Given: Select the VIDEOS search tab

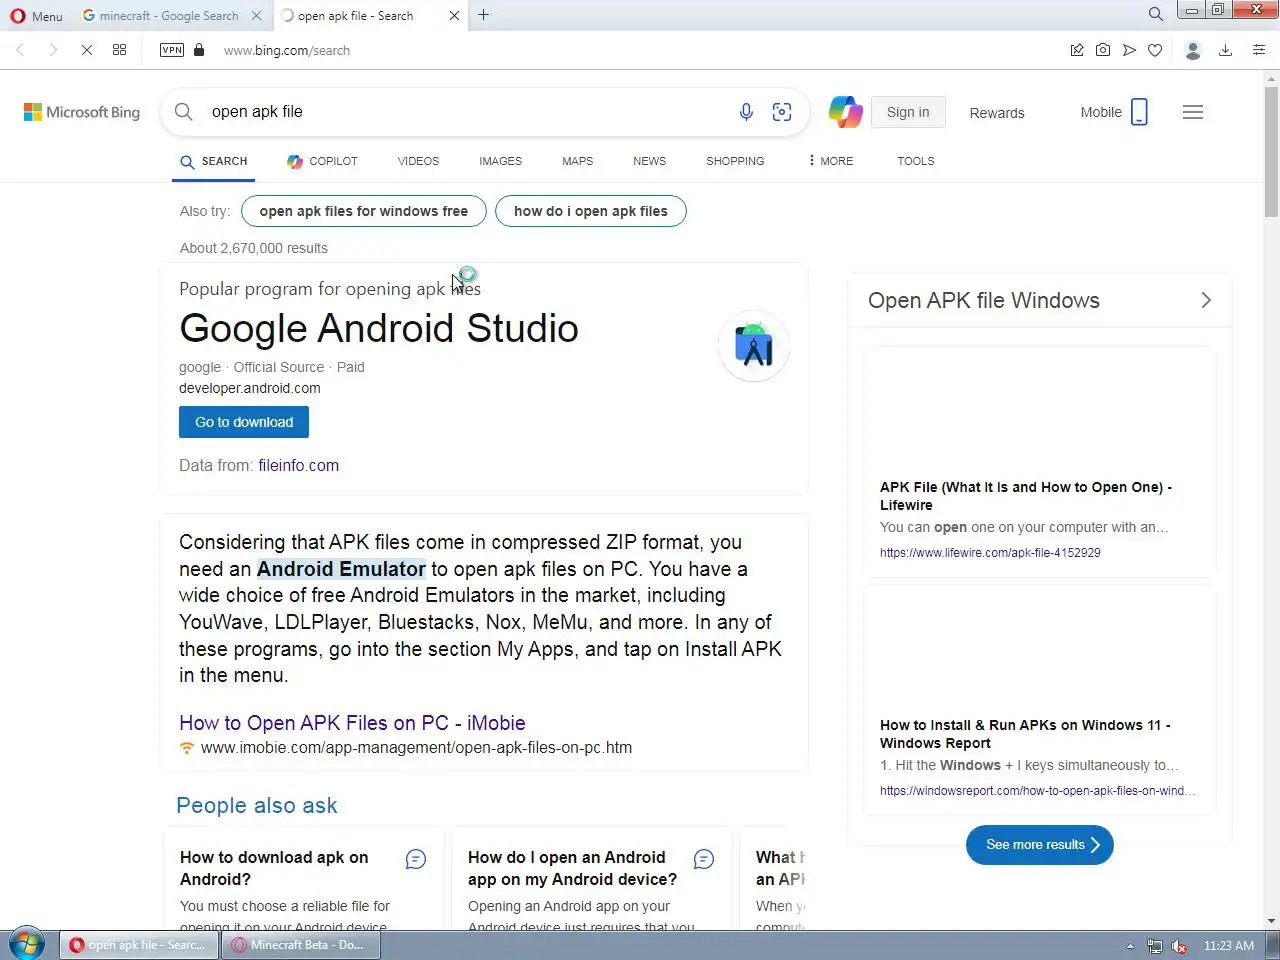Looking at the screenshot, I should [418, 161].
